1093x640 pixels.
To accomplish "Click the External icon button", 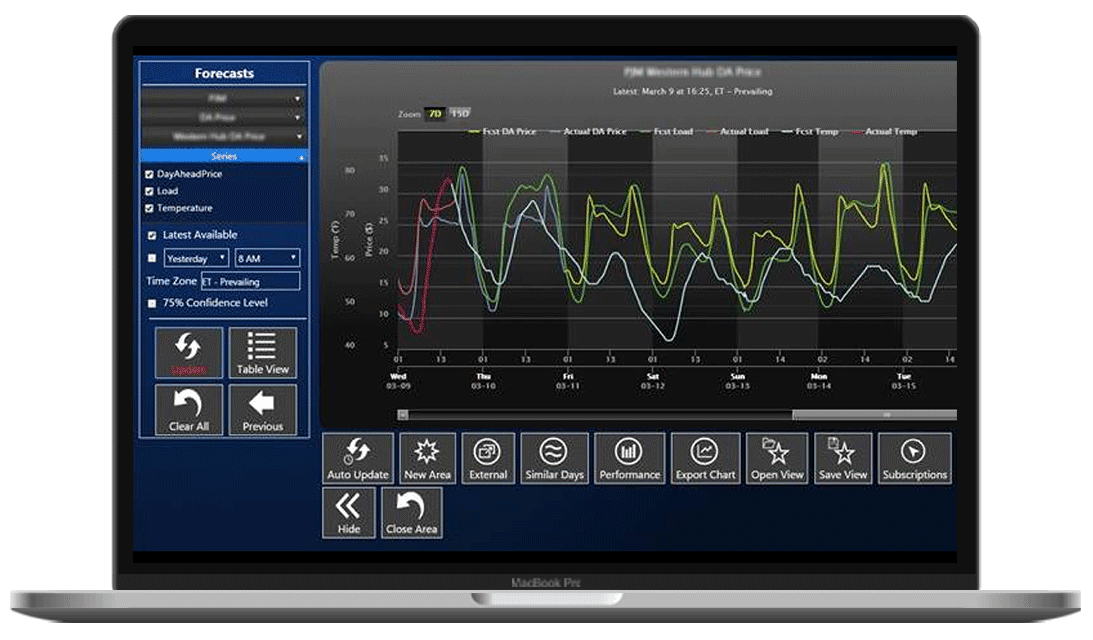I will pyautogui.click(x=488, y=459).
